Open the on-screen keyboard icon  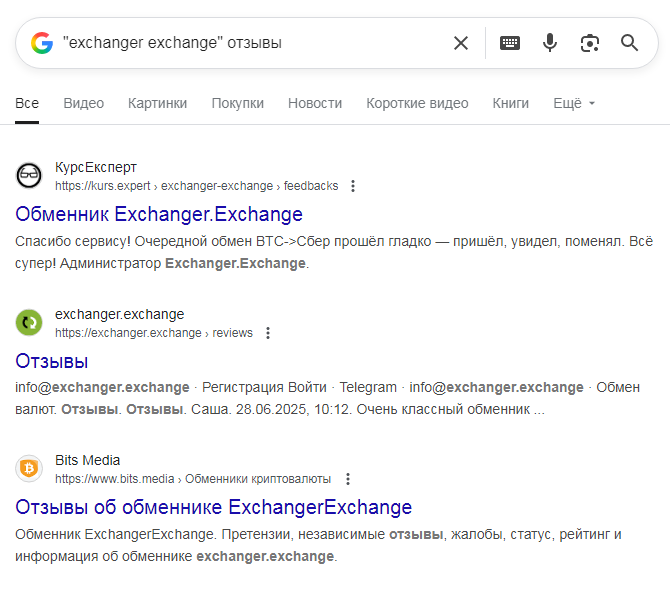(510, 43)
